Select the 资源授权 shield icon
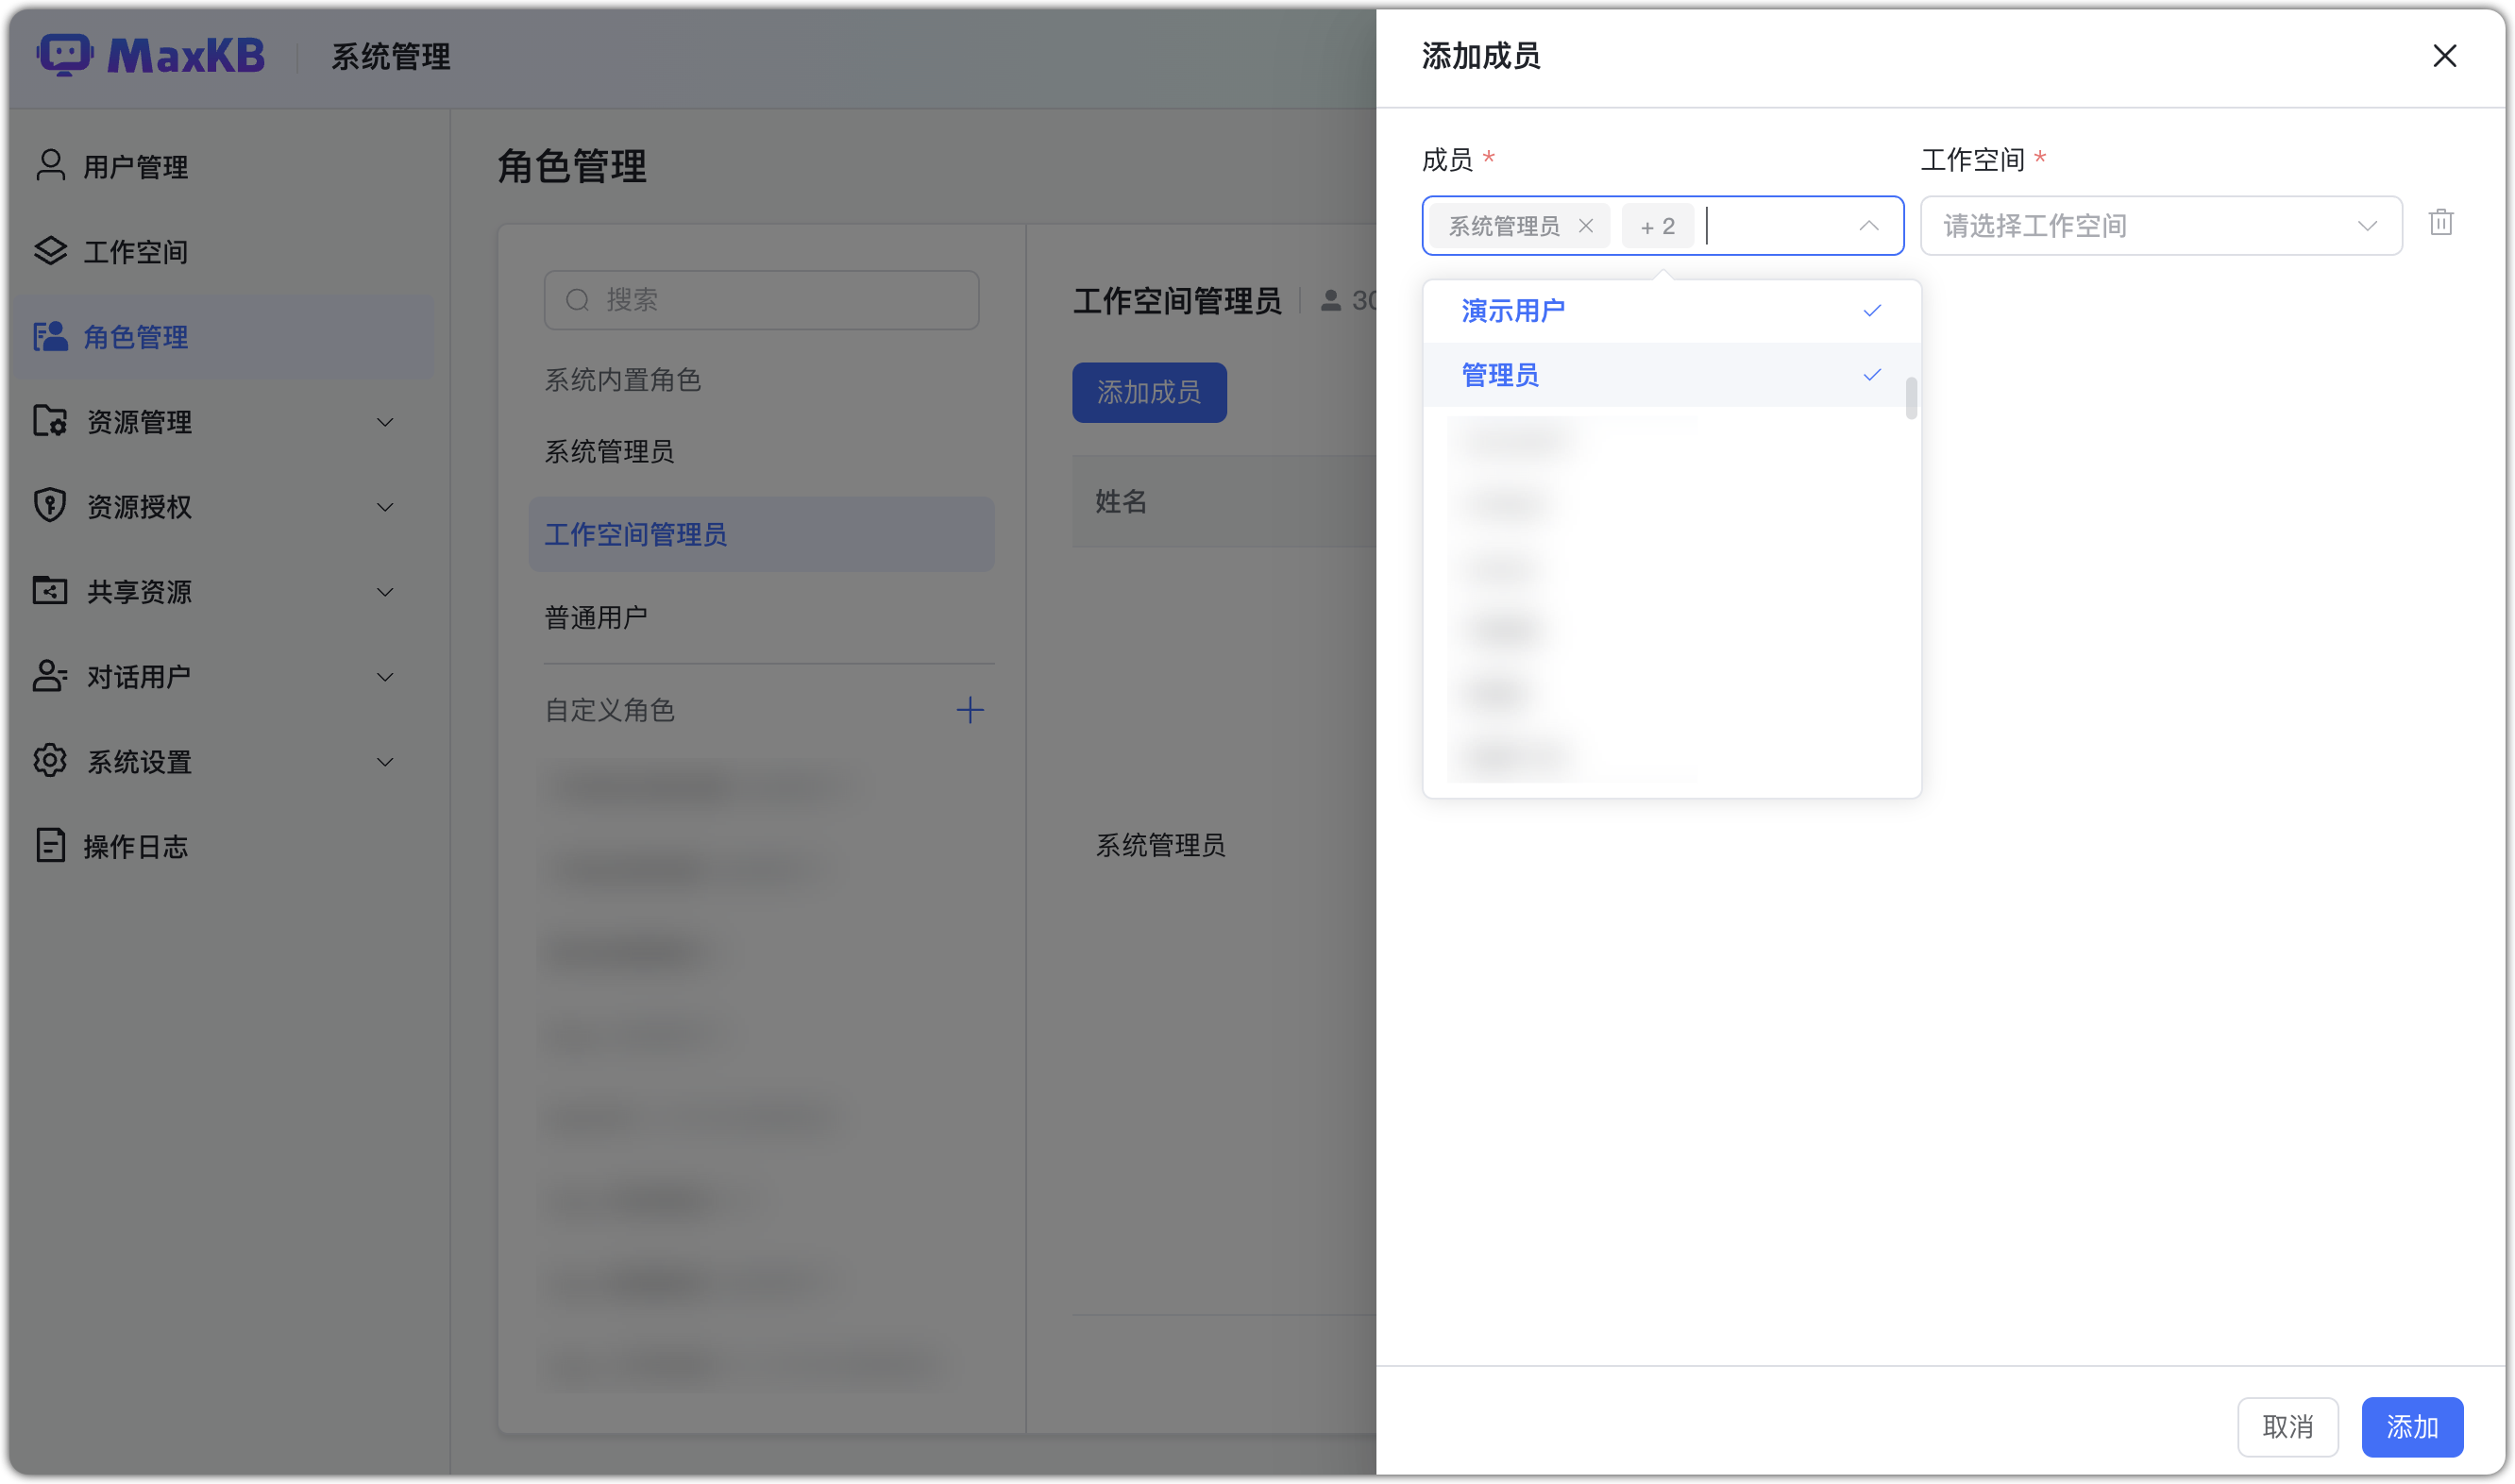The image size is (2515, 1484). tap(50, 506)
